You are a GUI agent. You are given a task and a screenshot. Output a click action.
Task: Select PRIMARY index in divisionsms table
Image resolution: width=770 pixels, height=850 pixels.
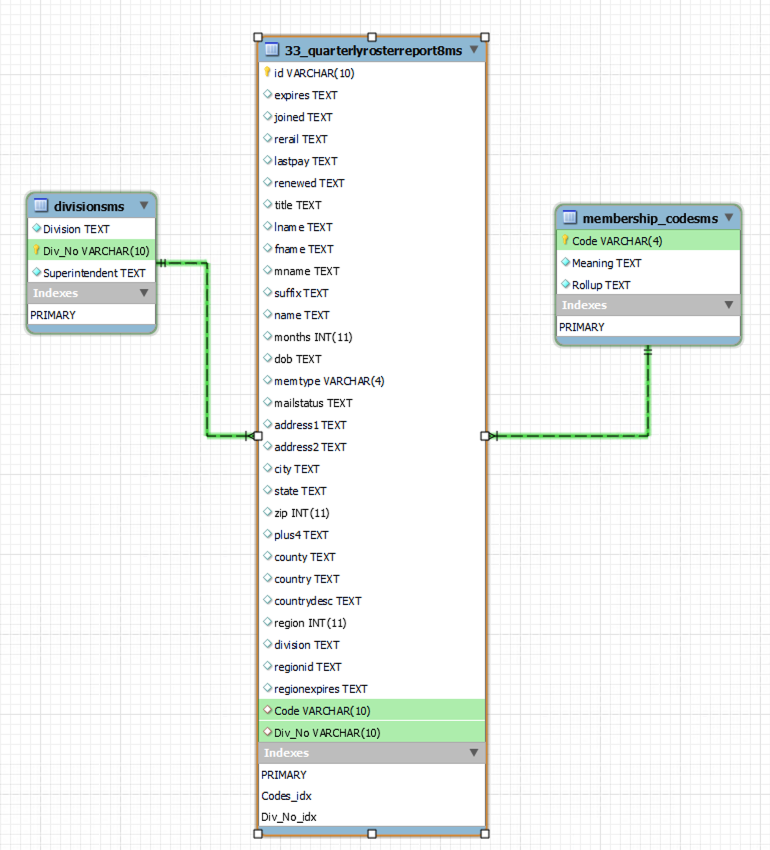point(91,314)
